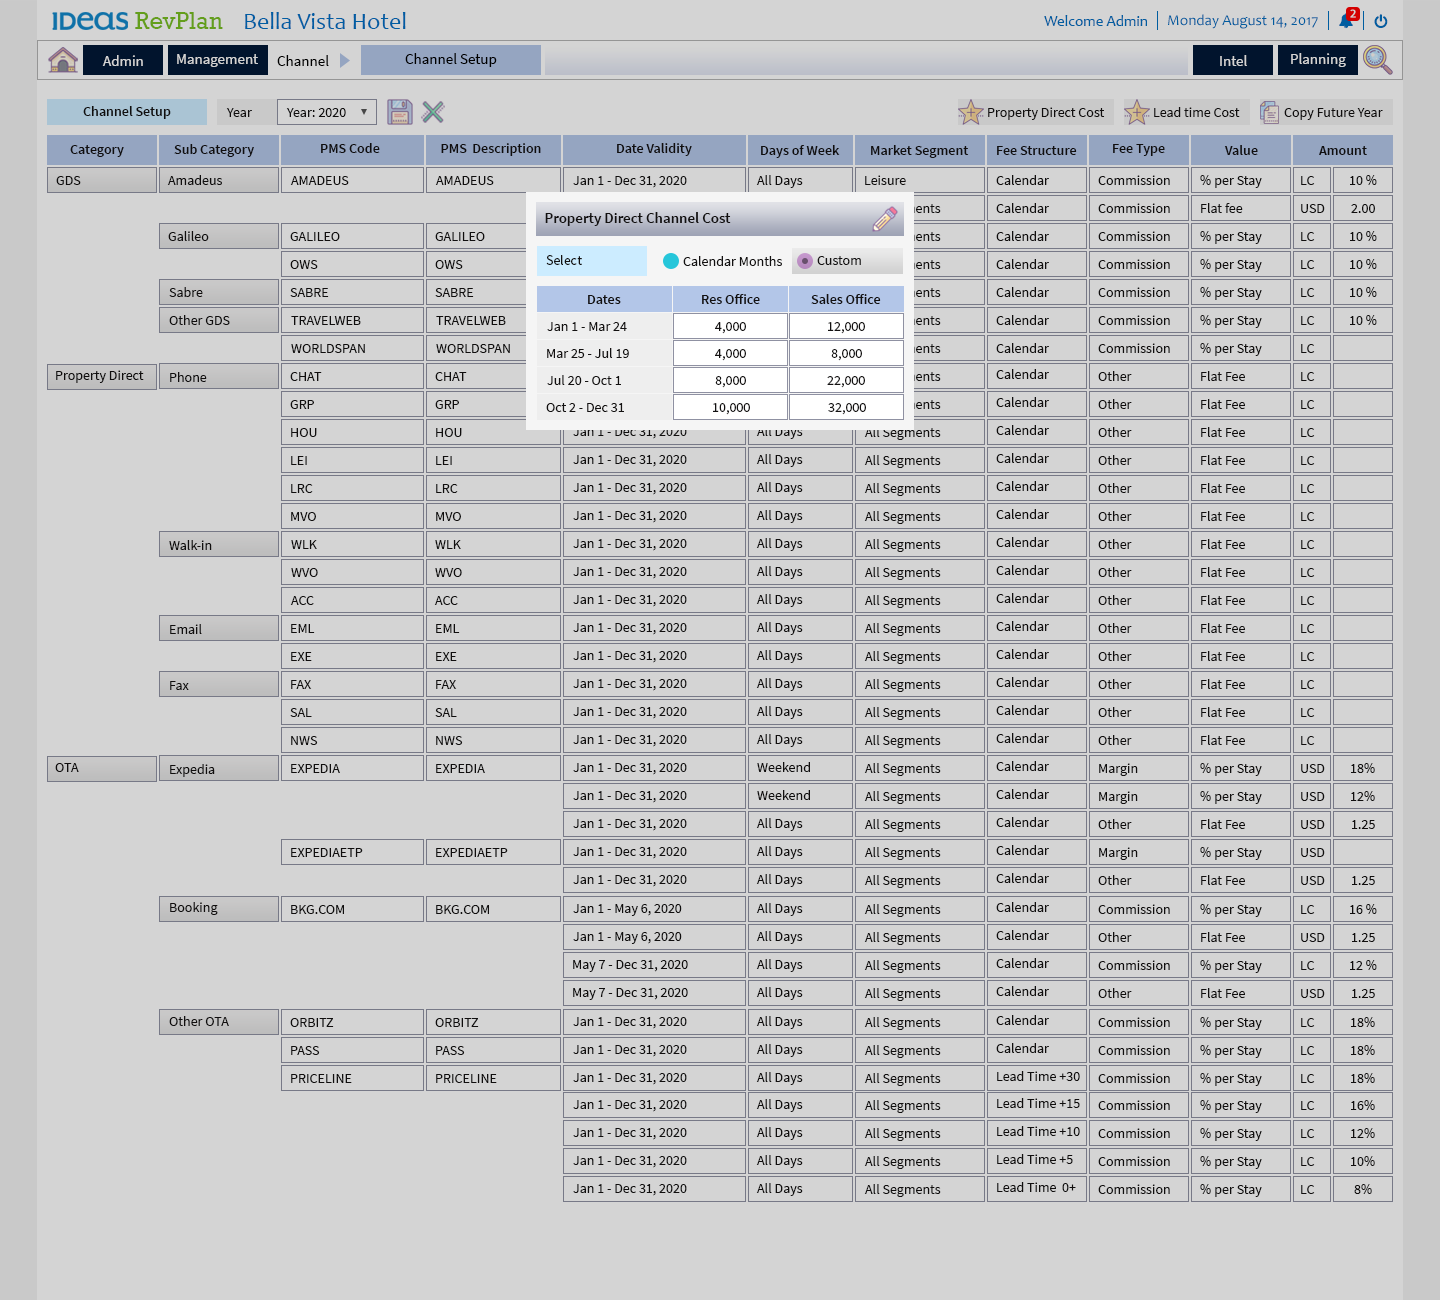Screen dimensions: 1440x1300
Task: Open the Year 2020 dropdown
Action: pyautogui.click(x=327, y=112)
